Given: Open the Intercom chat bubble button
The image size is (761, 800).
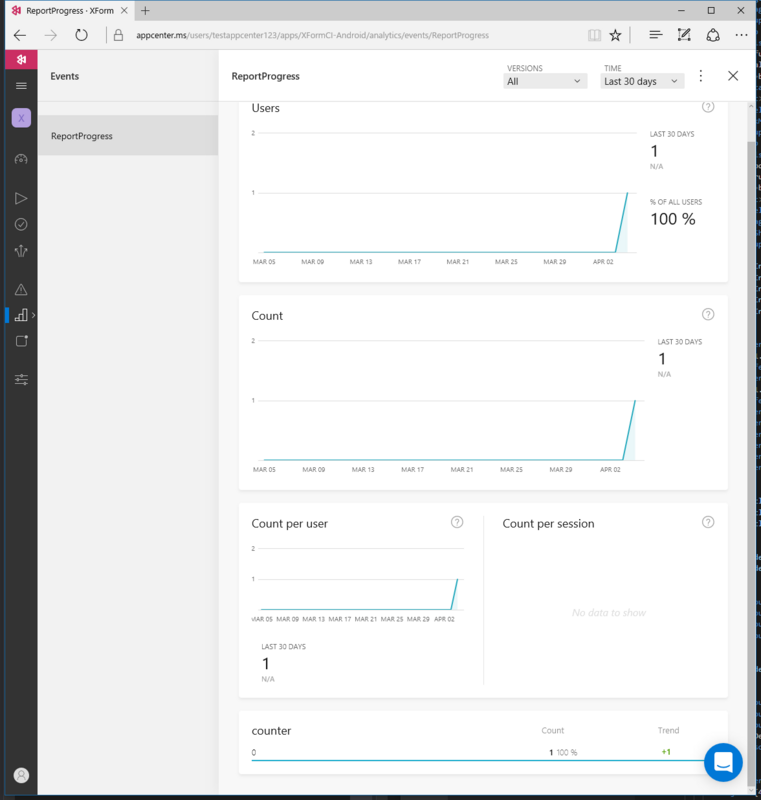Looking at the screenshot, I should (x=723, y=762).
